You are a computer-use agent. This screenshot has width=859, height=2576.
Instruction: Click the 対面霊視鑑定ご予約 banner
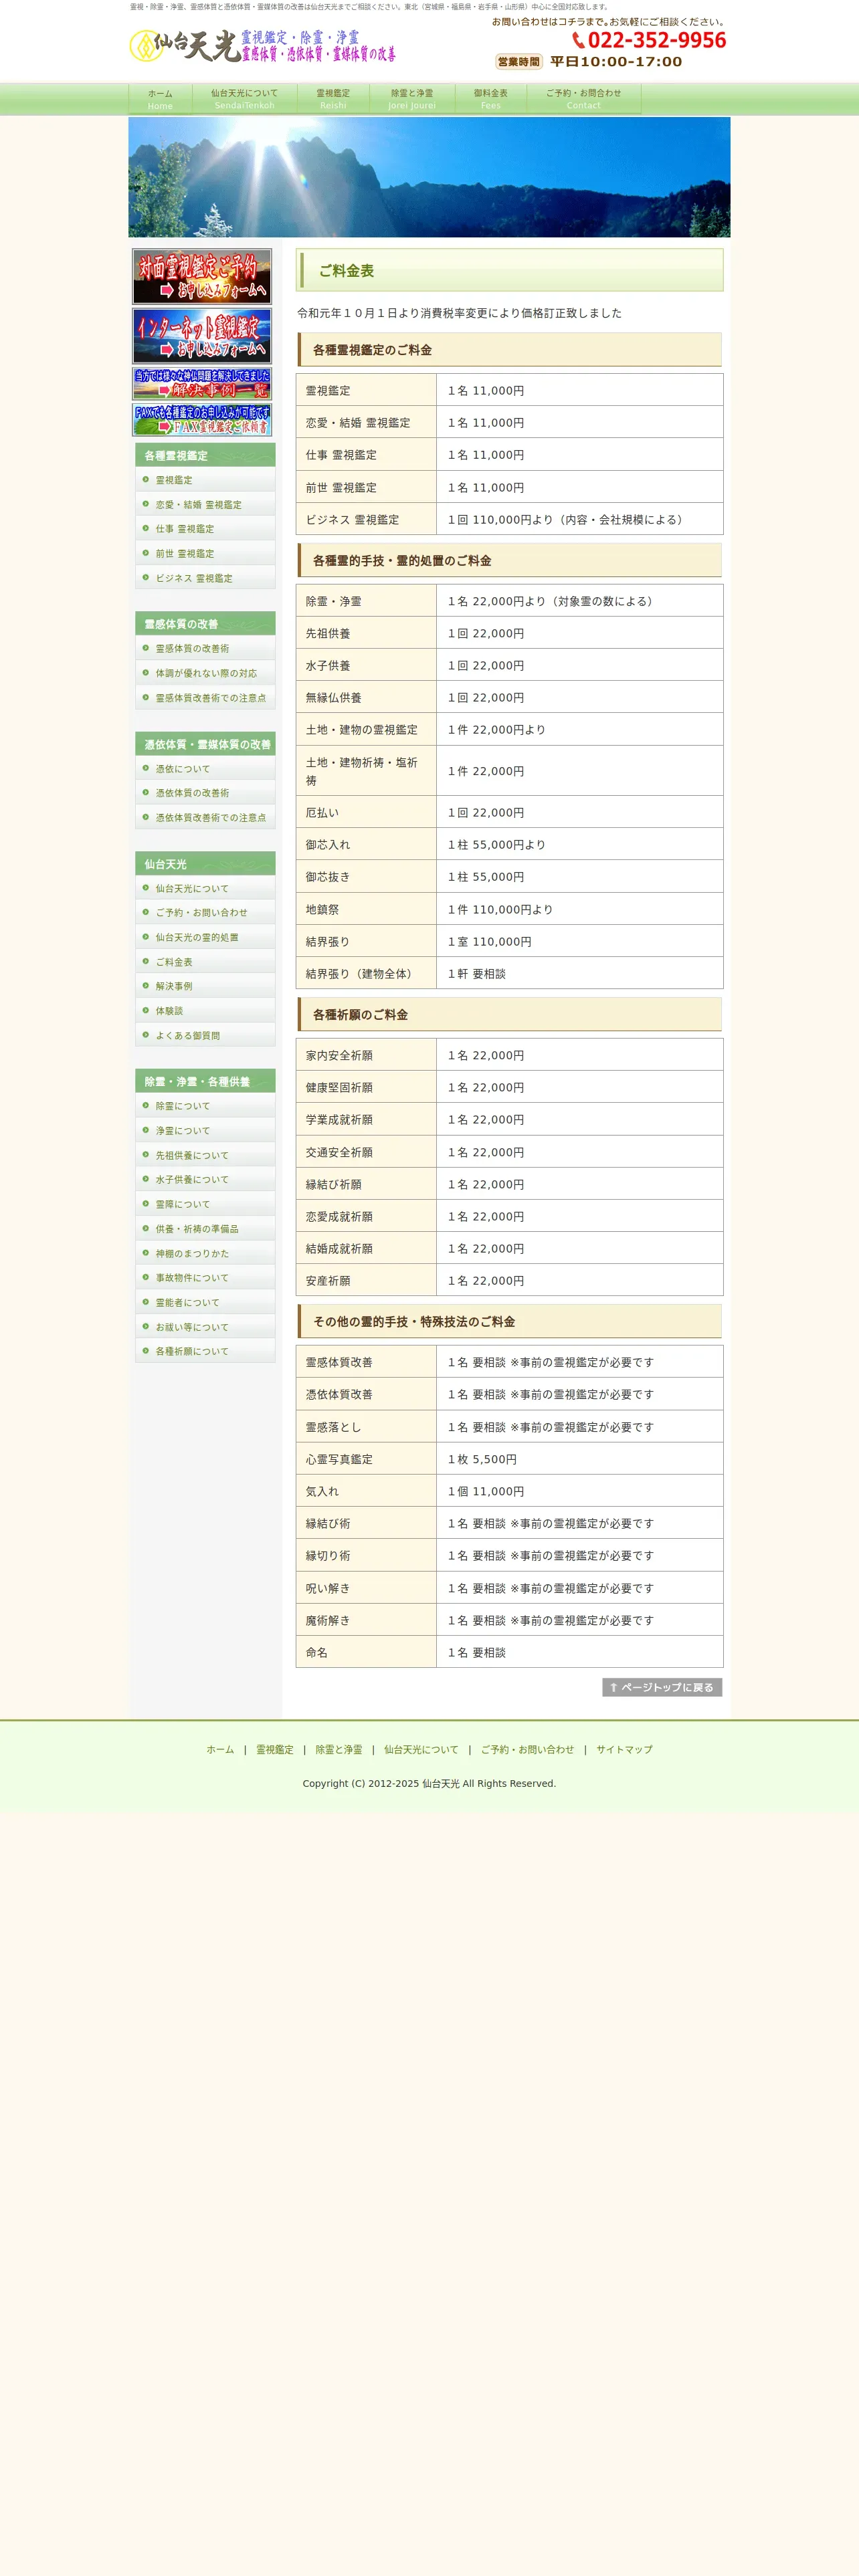(202, 277)
